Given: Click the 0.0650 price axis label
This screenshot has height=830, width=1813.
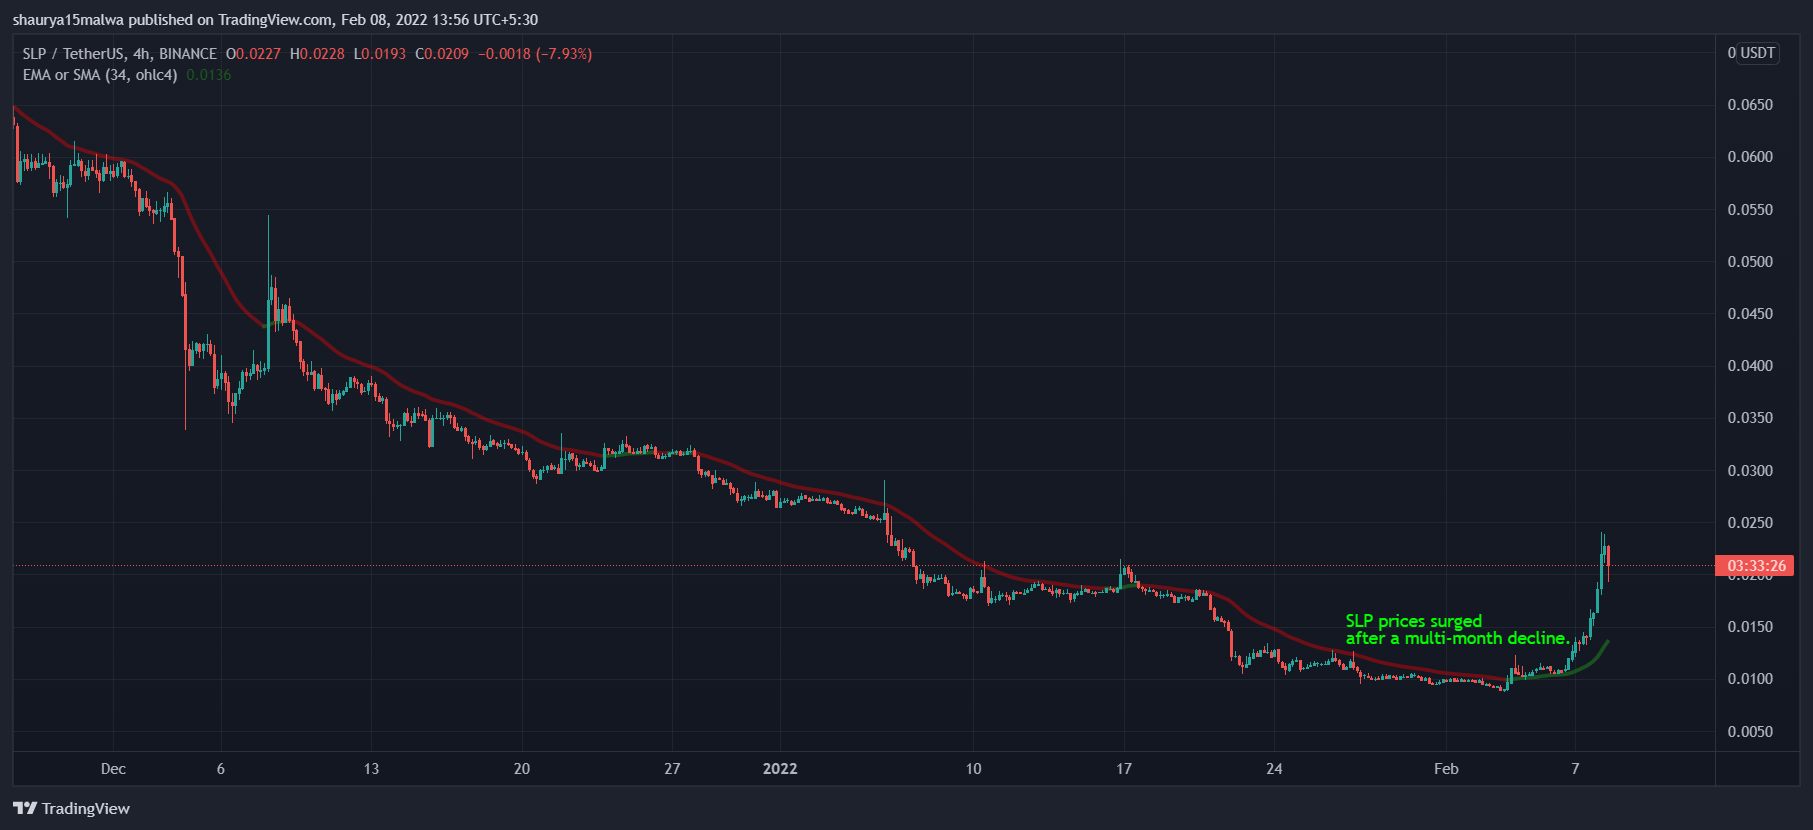Looking at the screenshot, I should point(1750,105).
